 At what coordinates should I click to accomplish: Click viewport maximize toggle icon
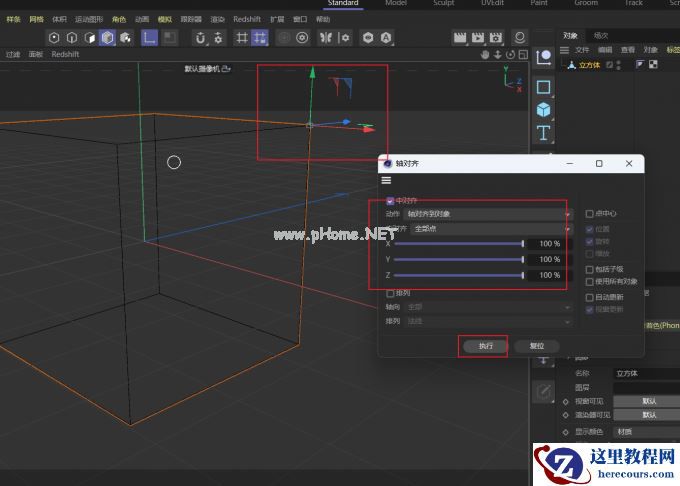click(x=523, y=55)
